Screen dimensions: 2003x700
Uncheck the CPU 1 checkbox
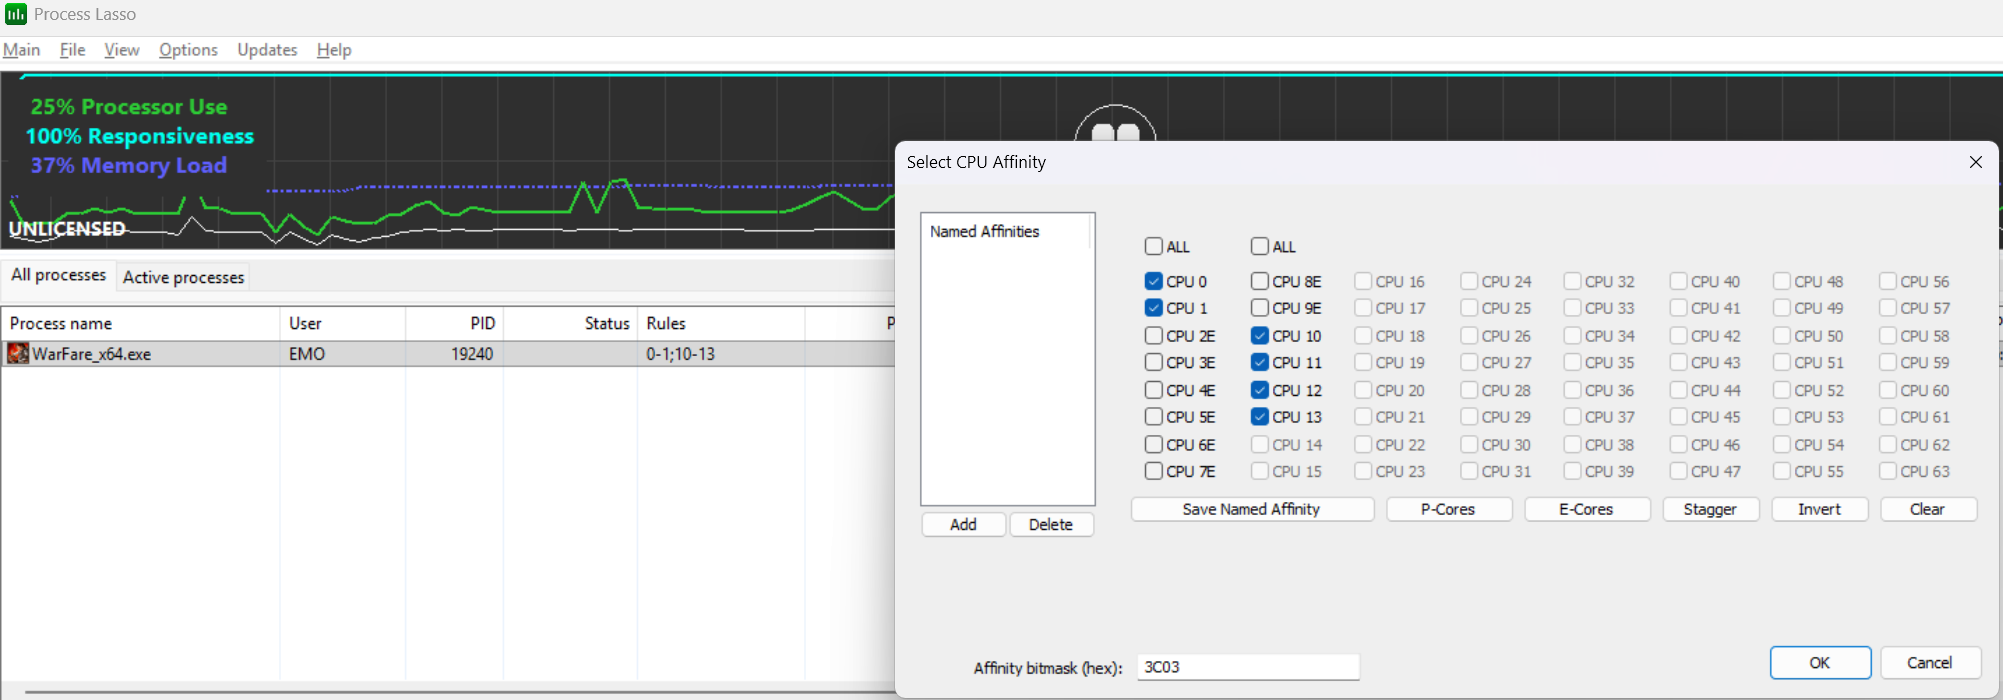point(1154,308)
